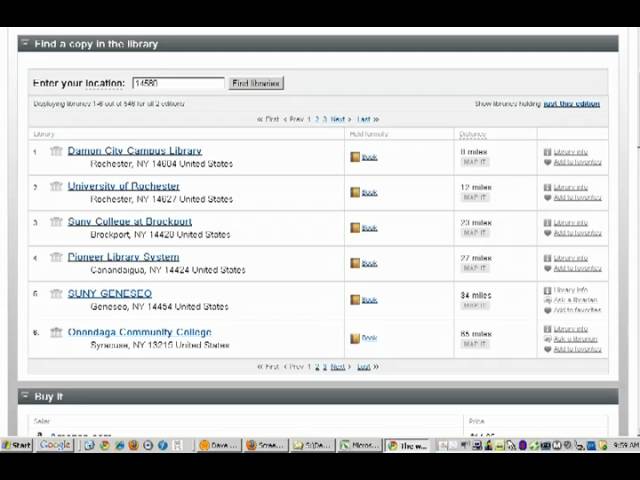Click the book format icon in Pioneer Library row
The width and height of the screenshot is (640, 480).
[355, 263]
